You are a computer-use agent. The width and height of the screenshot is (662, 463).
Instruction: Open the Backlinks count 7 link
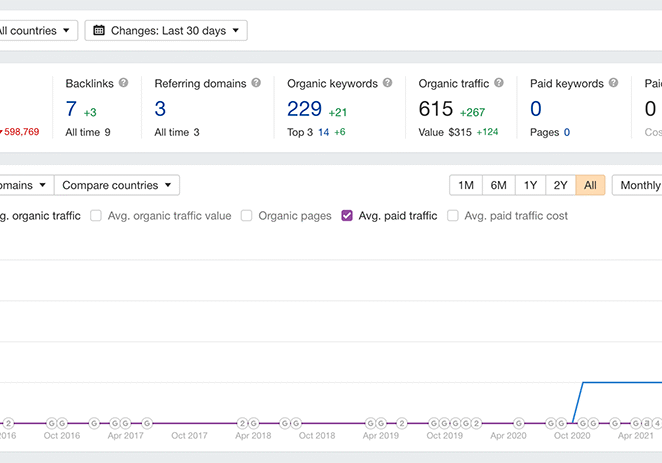[71, 109]
